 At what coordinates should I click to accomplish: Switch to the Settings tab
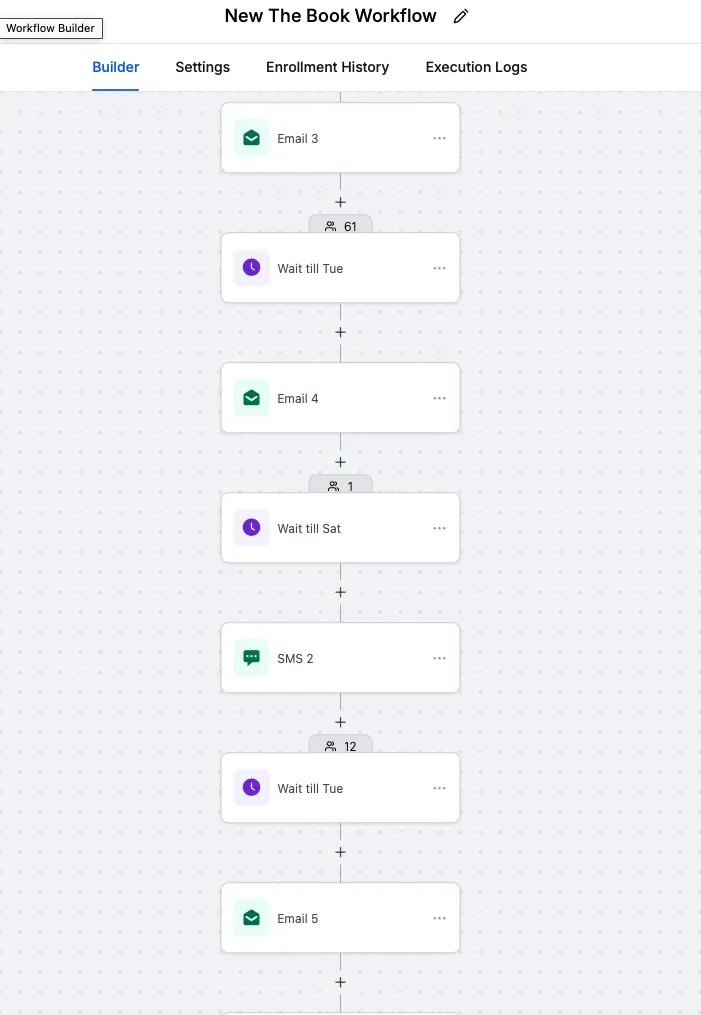click(x=203, y=67)
